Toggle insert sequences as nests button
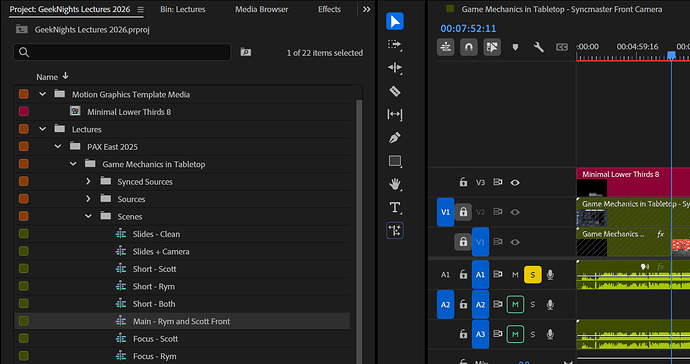Screen dimensions: 690x364 pos(445,47)
